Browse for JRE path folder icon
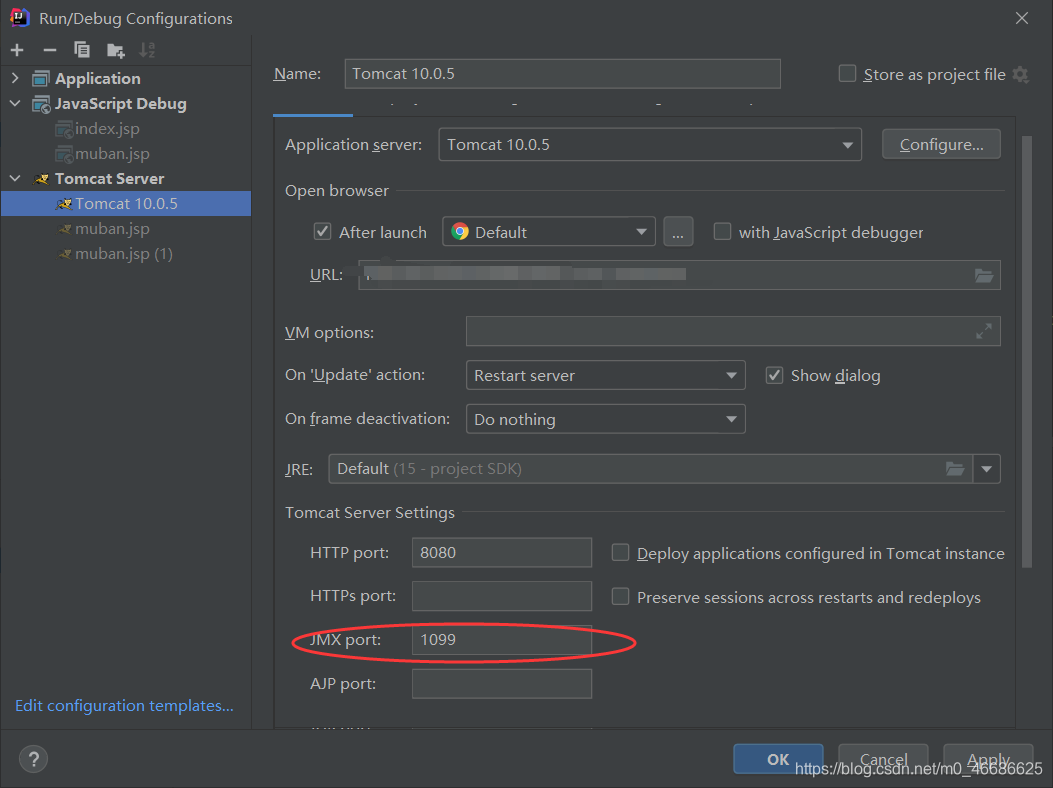Viewport: 1053px width, 788px height. pyautogui.click(x=955, y=469)
